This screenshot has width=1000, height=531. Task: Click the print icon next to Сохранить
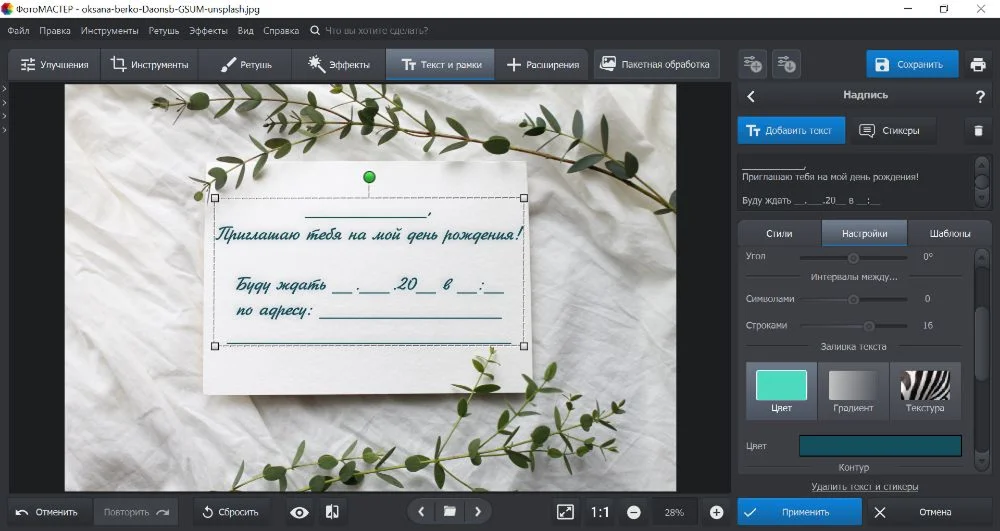[x=978, y=65]
